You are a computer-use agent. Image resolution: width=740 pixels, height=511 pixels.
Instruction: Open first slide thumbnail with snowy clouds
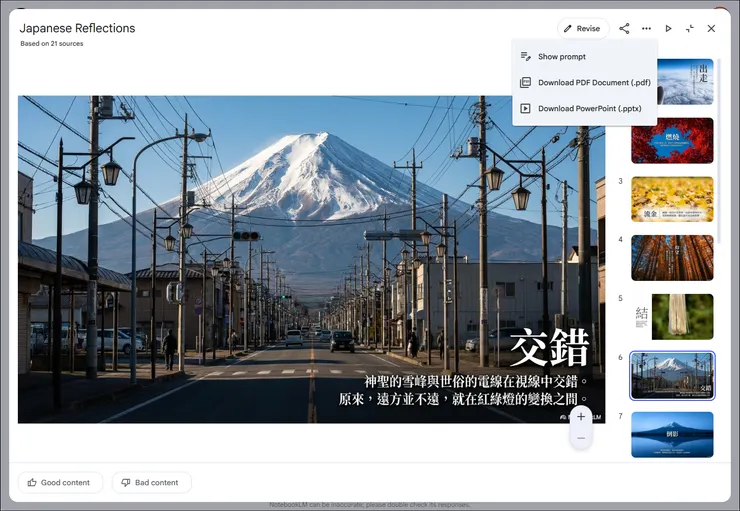point(685,82)
